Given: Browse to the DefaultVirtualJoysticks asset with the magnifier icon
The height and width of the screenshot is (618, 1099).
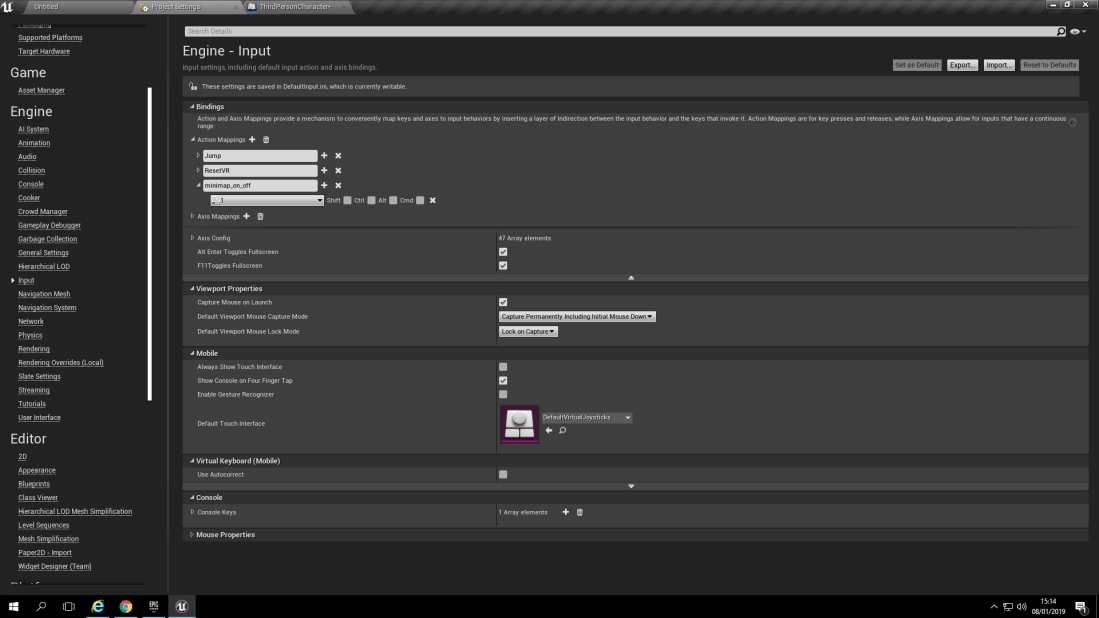Looking at the screenshot, I should [562, 430].
